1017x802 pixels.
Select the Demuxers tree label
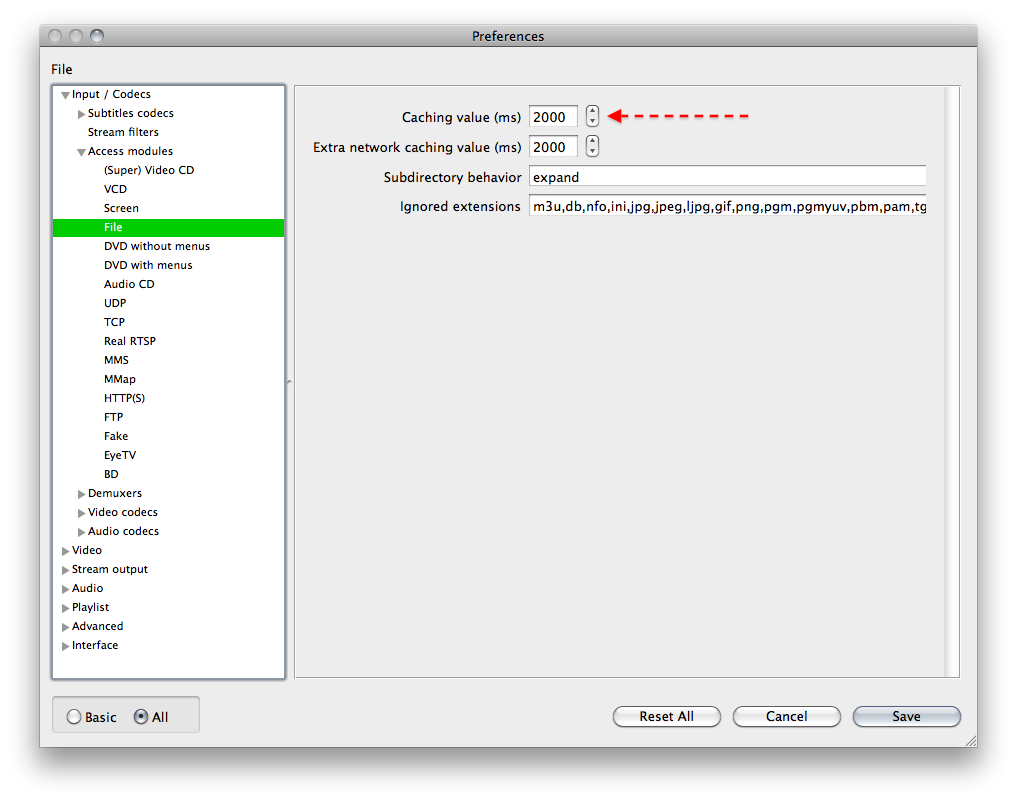click(115, 493)
